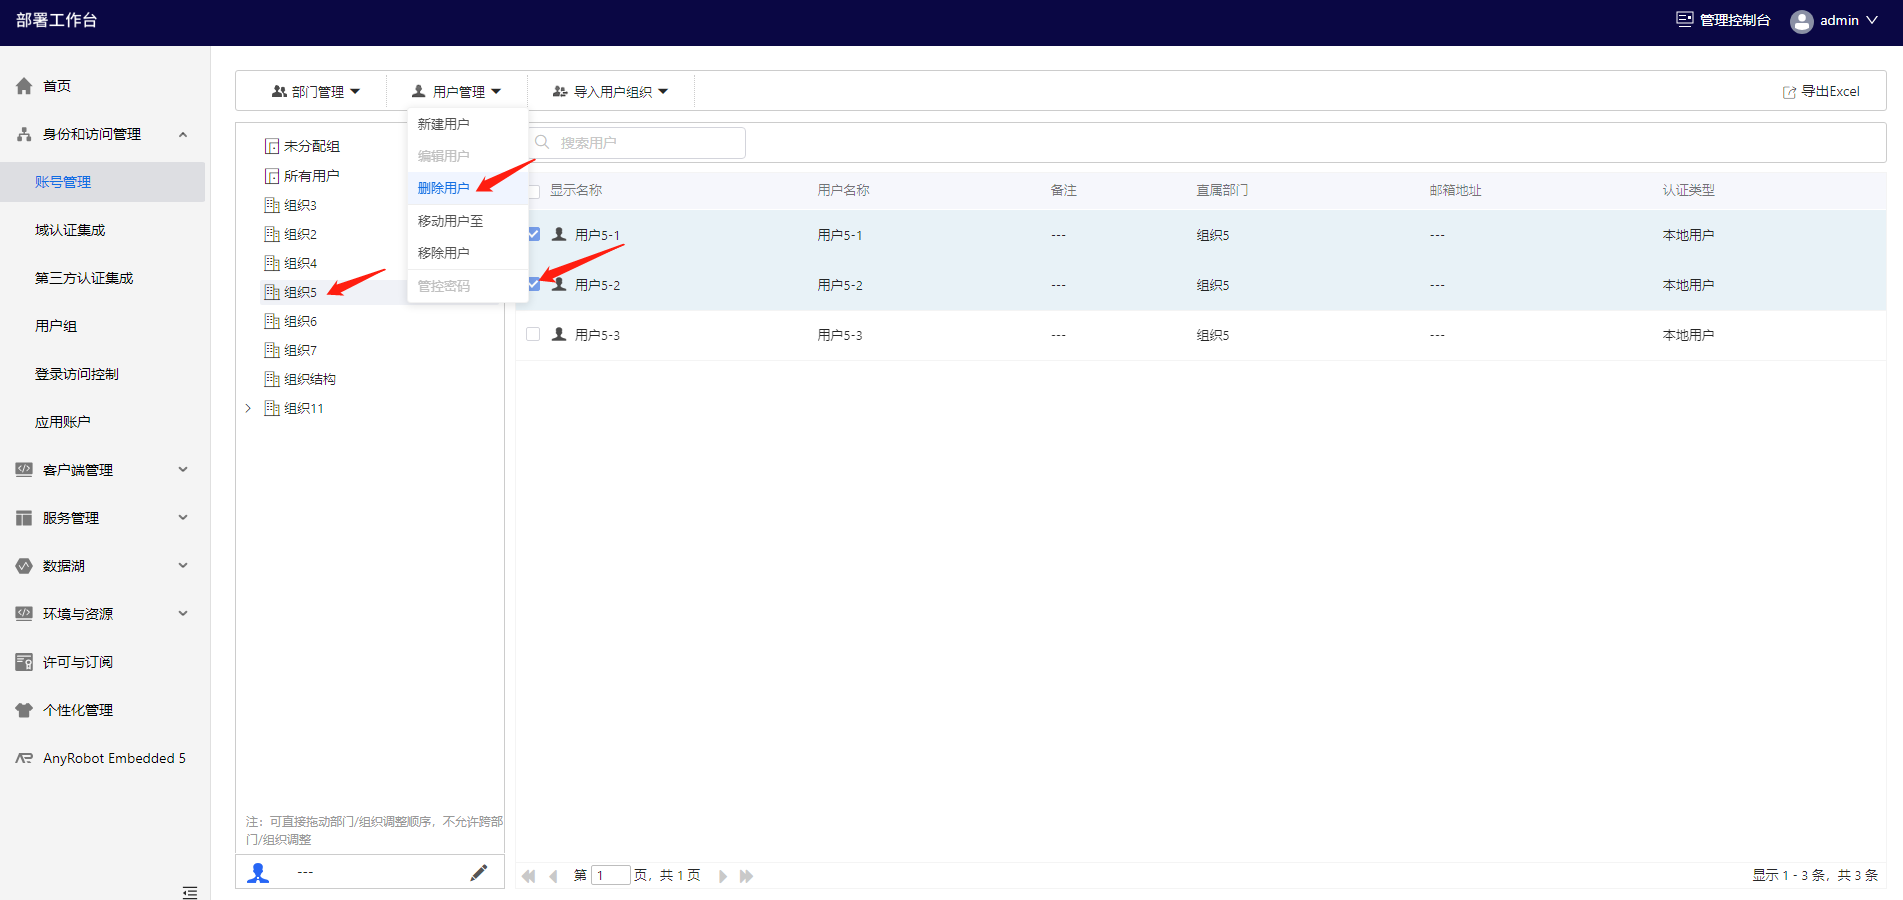Toggle the select-all header checkbox
Viewport: 1903px width, 900px height.
pyautogui.click(x=533, y=190)
